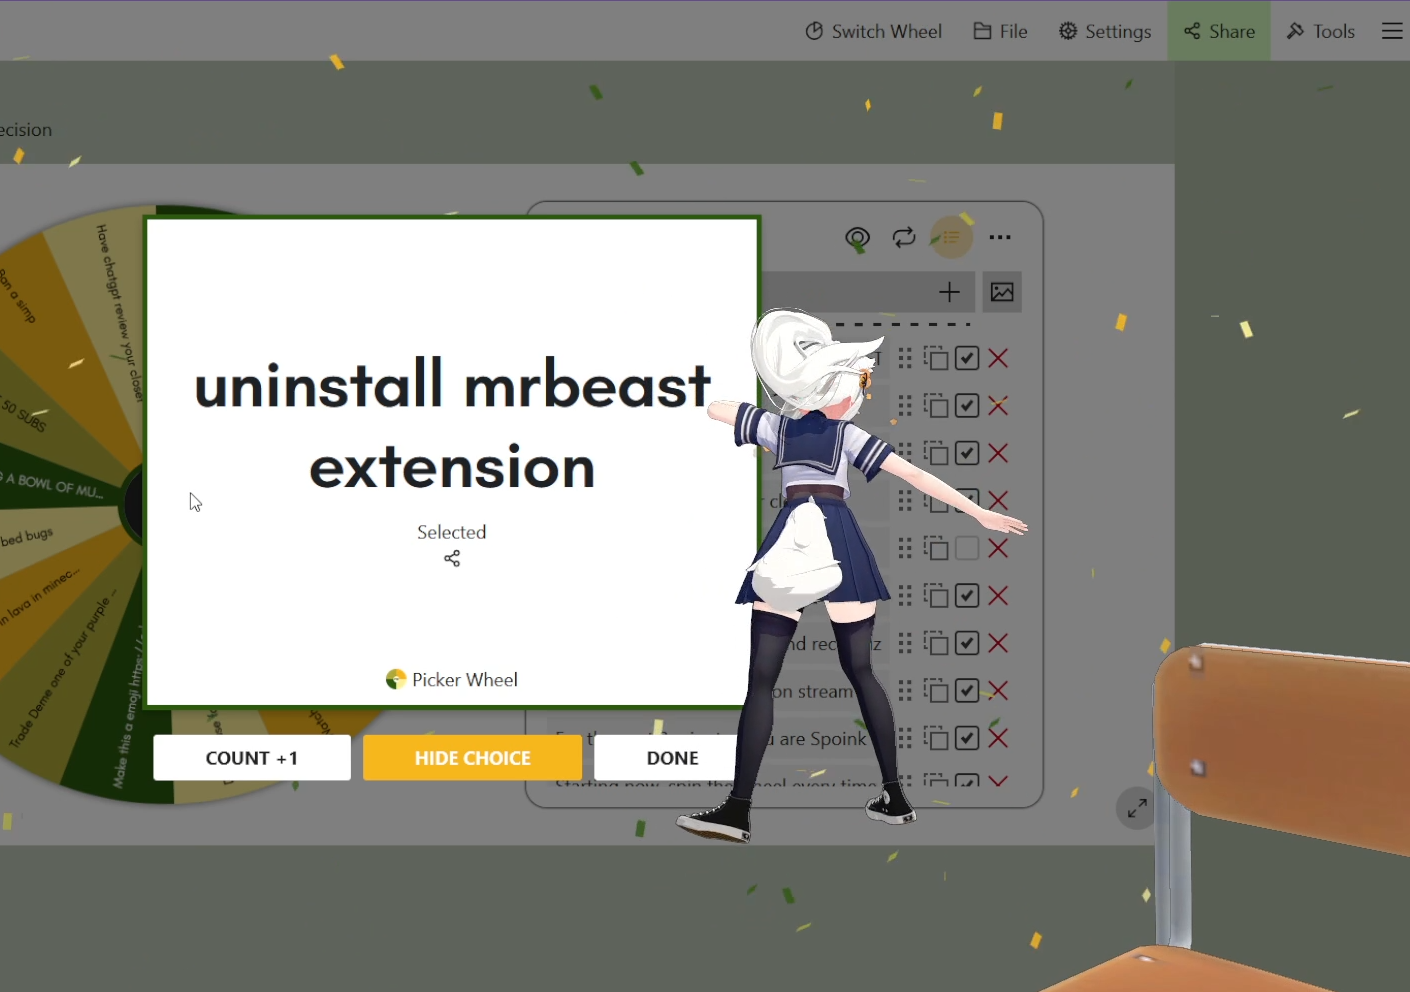Click the HIDE CHOICE button

[x=472, y=758]
